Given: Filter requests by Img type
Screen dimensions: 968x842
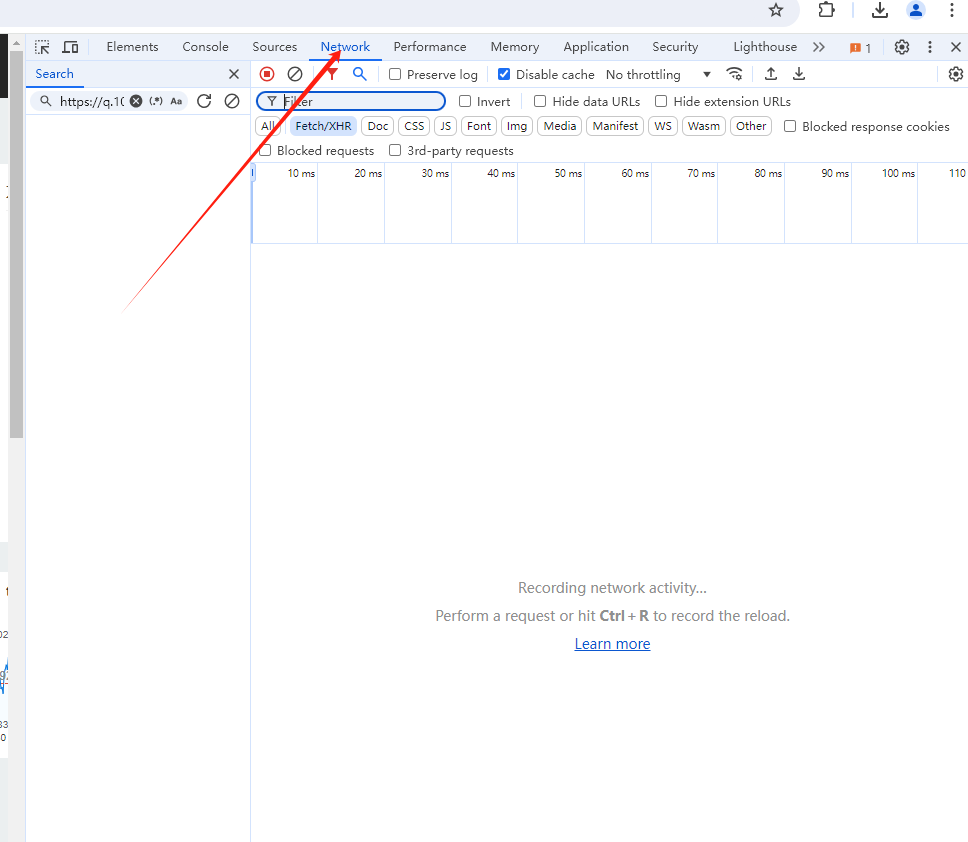Looking at the screenshot, I should [x=517, y=126].
